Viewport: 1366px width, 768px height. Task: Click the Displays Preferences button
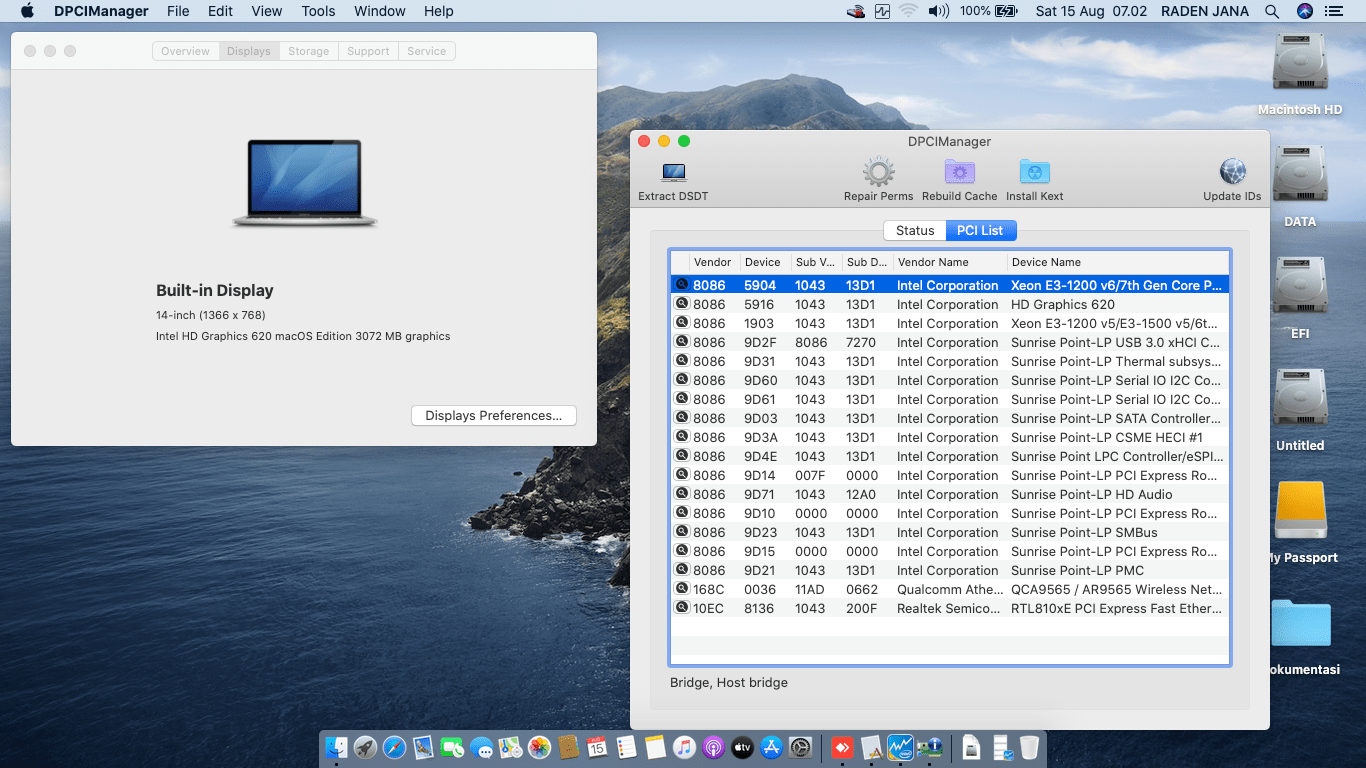(493, 415)
